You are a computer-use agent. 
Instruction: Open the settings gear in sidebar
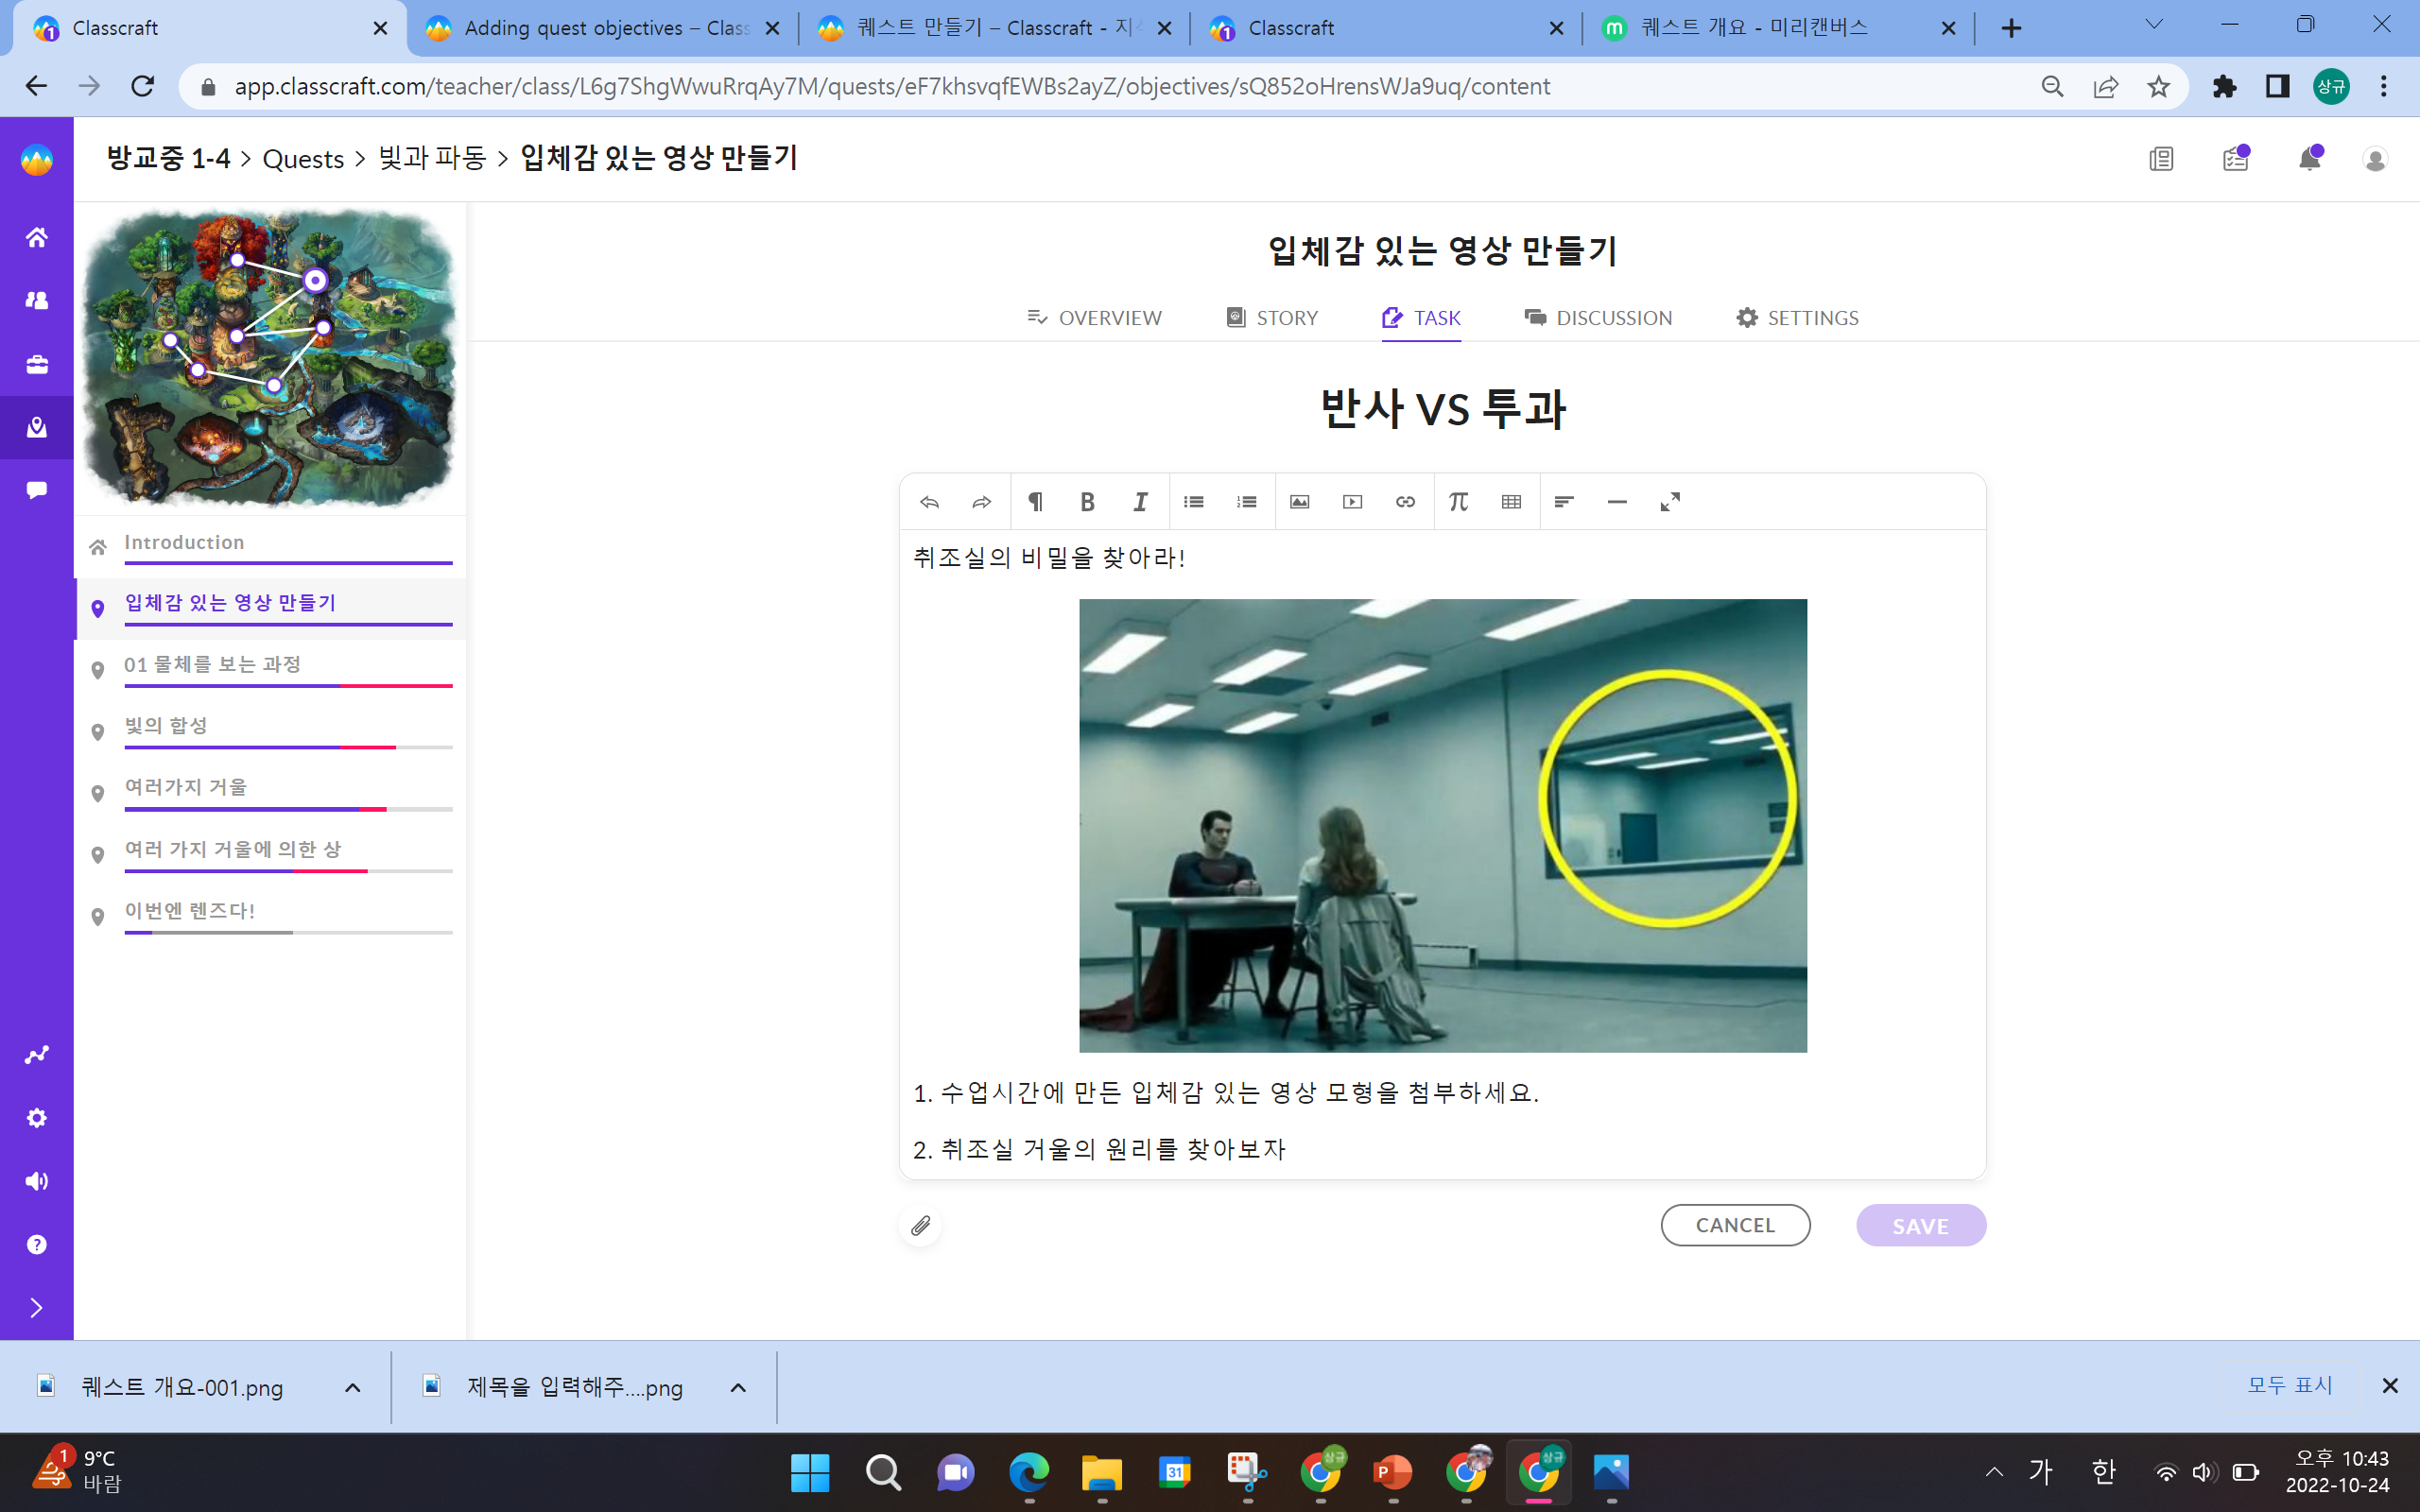[x=37, y=1118]
